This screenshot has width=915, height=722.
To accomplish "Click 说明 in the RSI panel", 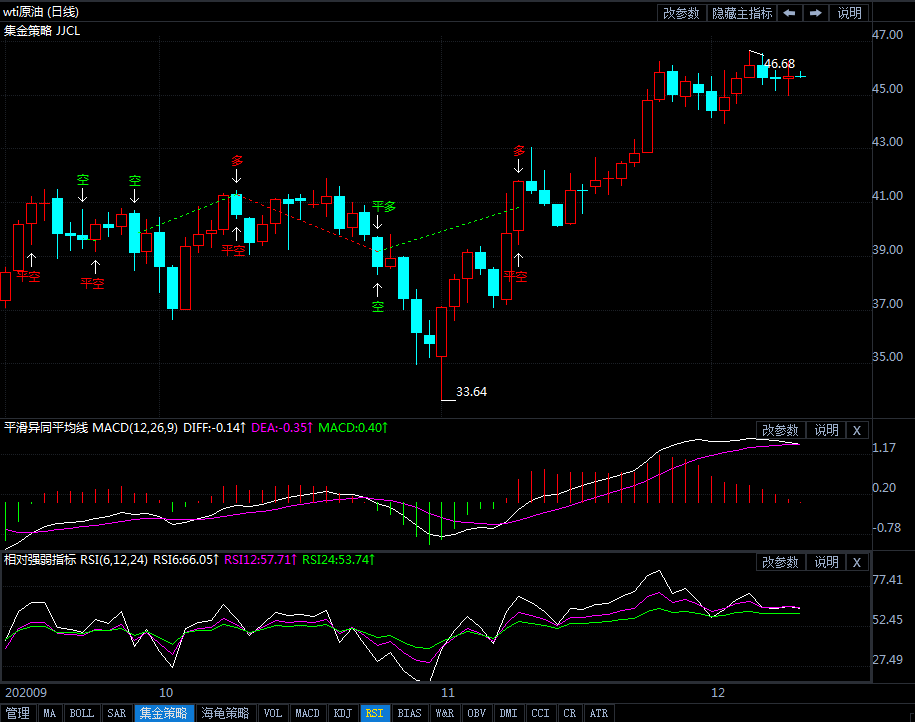I will (826, 563).
